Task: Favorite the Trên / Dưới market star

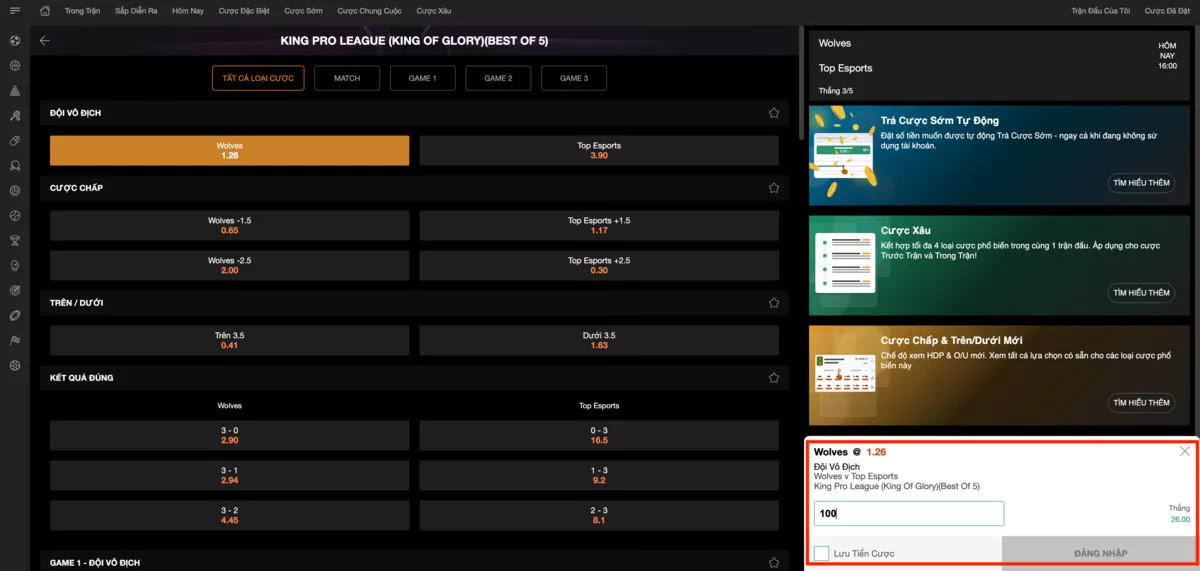Action: point(774,303)
